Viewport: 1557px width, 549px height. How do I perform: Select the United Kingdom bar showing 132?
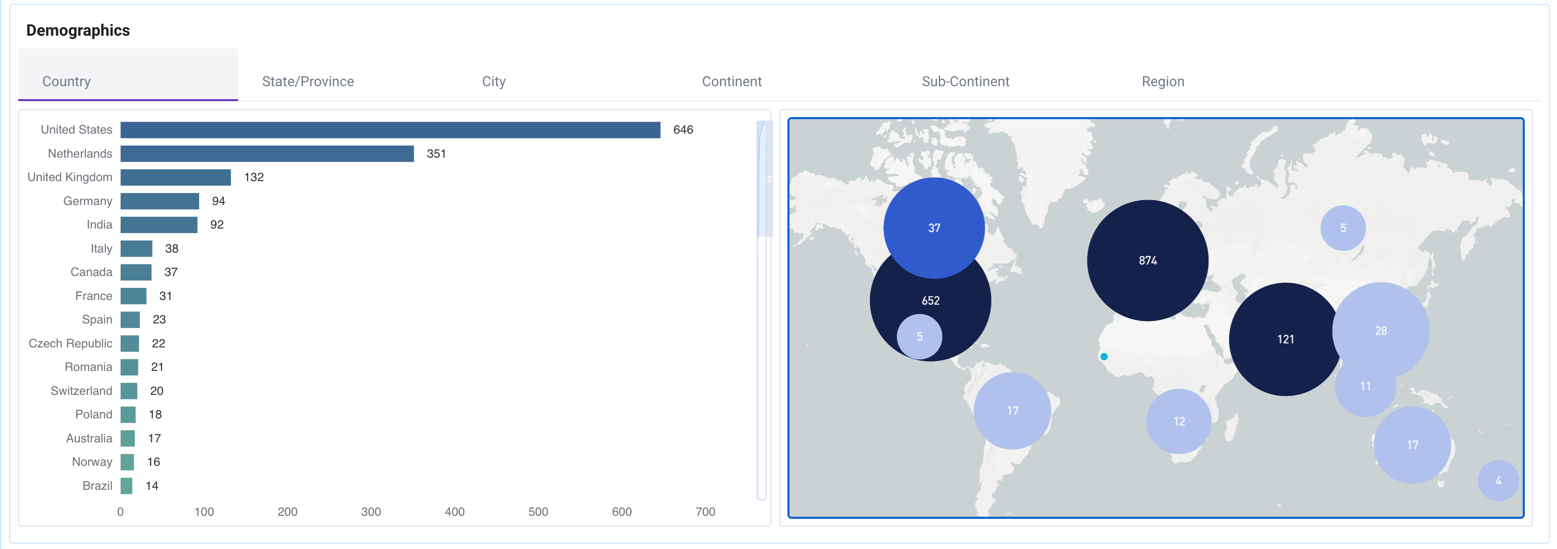tap(175, 177)
